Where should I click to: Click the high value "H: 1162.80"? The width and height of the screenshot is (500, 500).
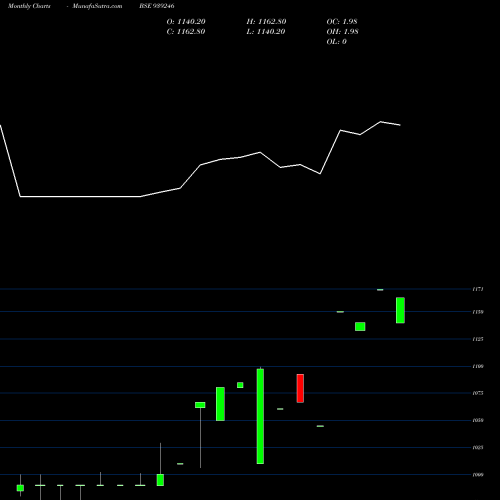tap(266, 22)
